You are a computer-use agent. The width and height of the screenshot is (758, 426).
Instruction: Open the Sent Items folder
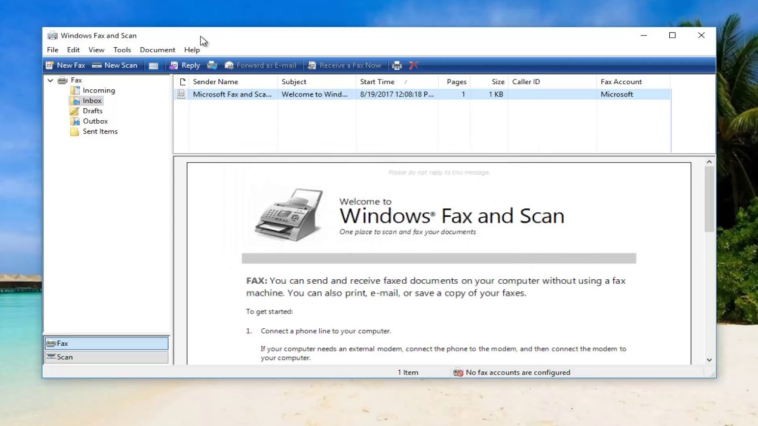click(x=94, y=132)
